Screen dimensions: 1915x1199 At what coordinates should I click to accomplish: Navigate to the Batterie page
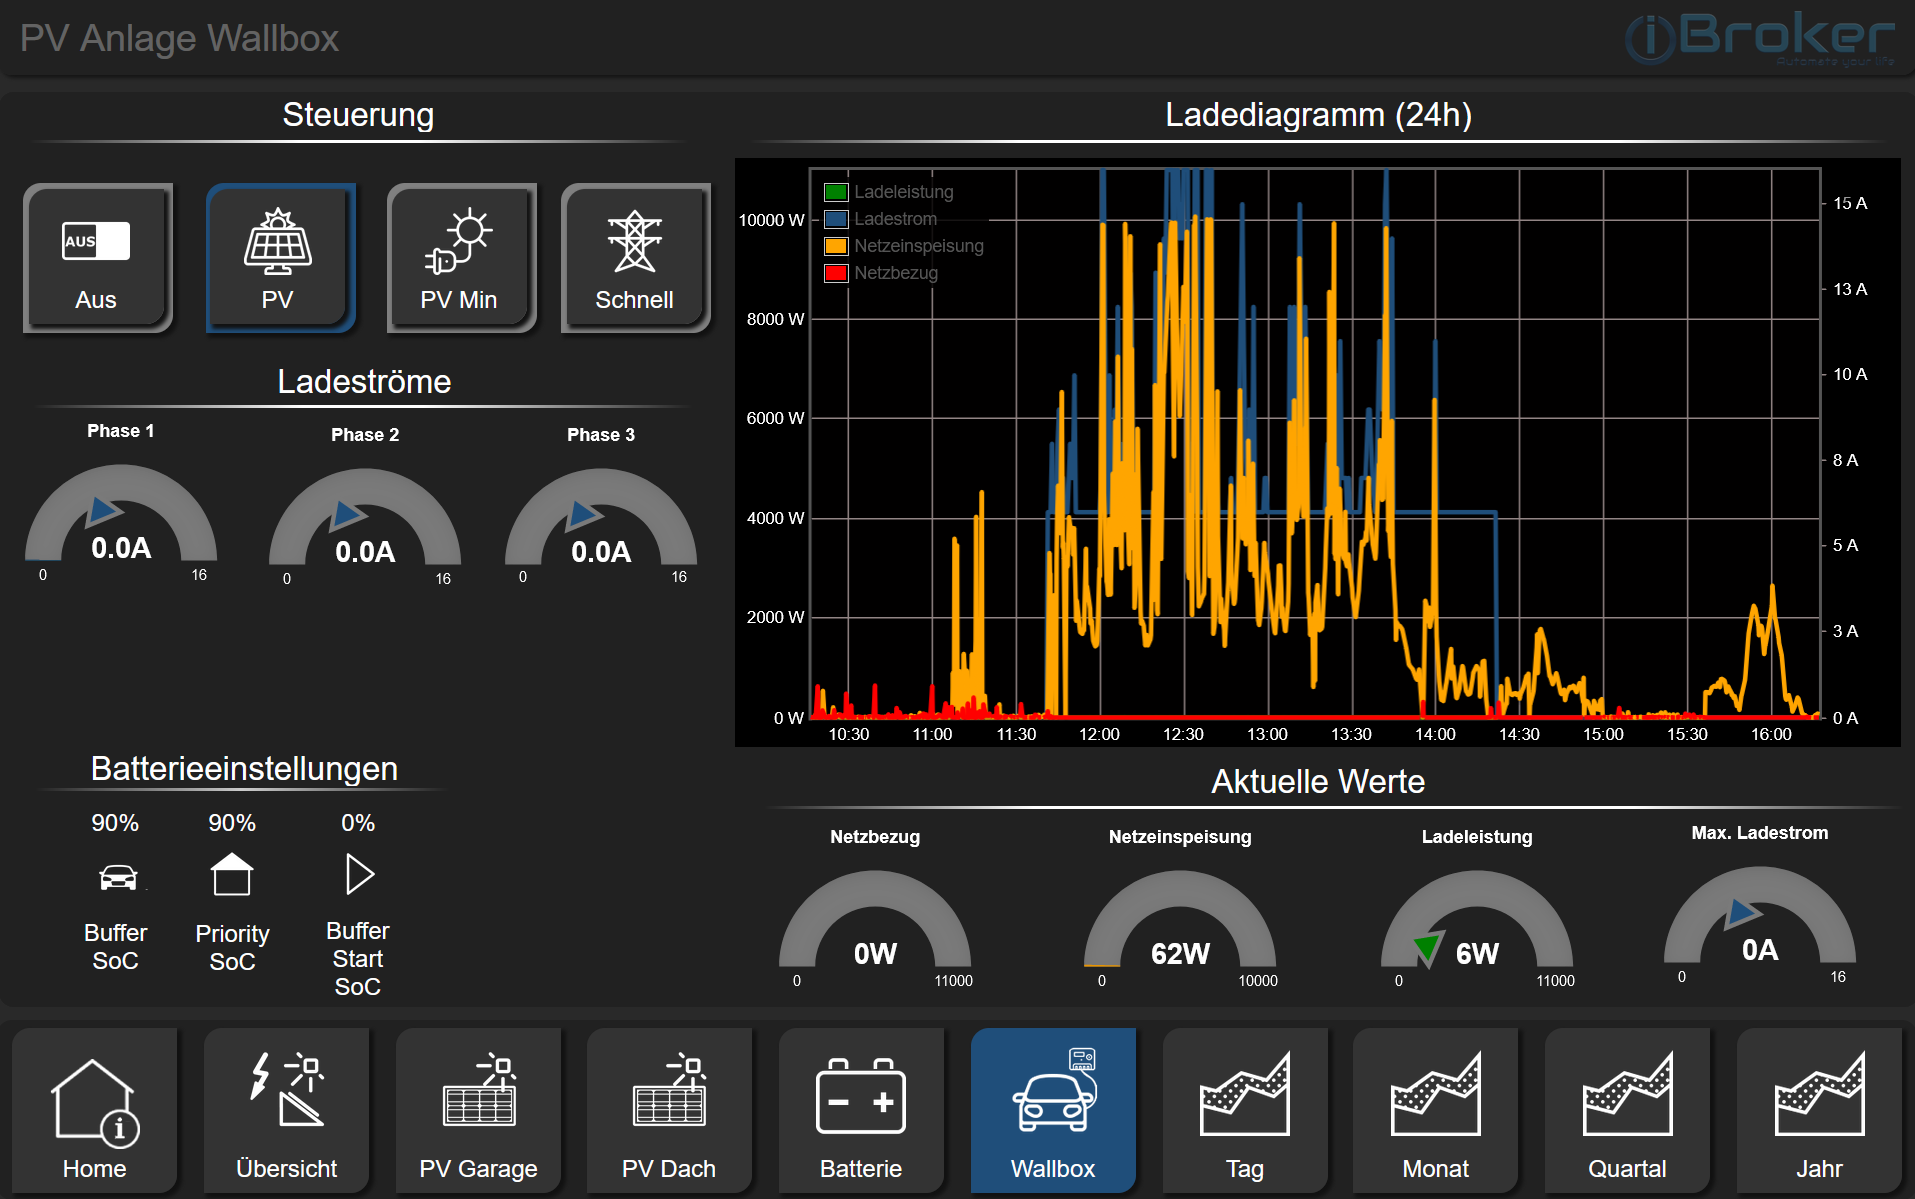click(x=861, y=1111)
